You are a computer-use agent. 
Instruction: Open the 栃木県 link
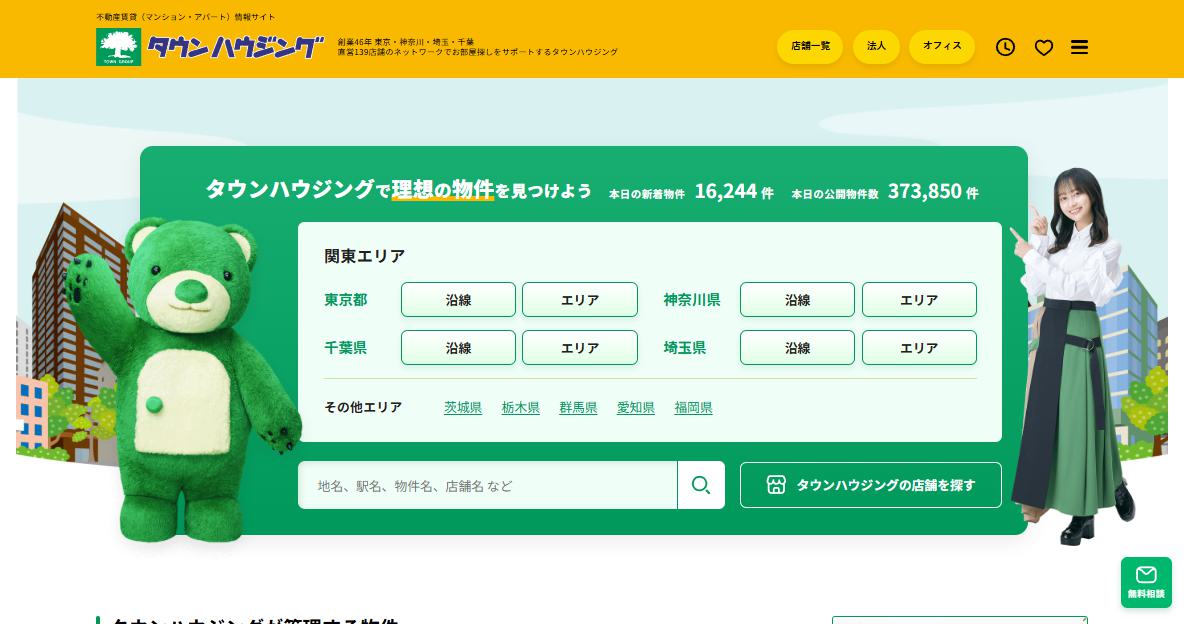point(520,408)
